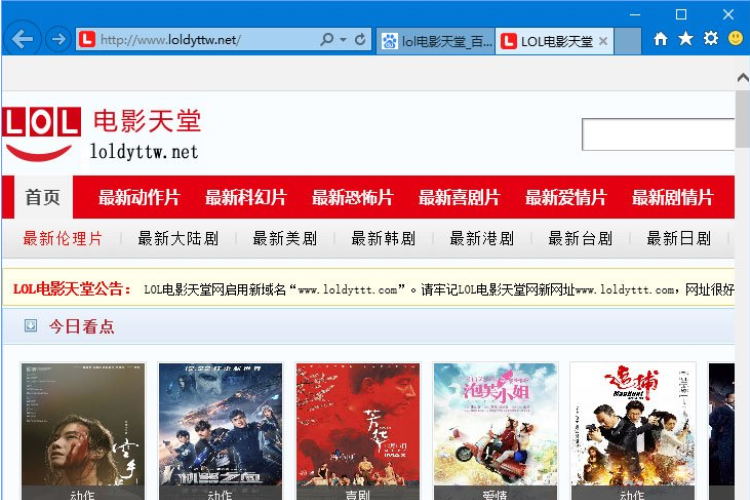Open the 最新韩剧 link
This screenshot has width=750, height=500.
pos(384,238)
